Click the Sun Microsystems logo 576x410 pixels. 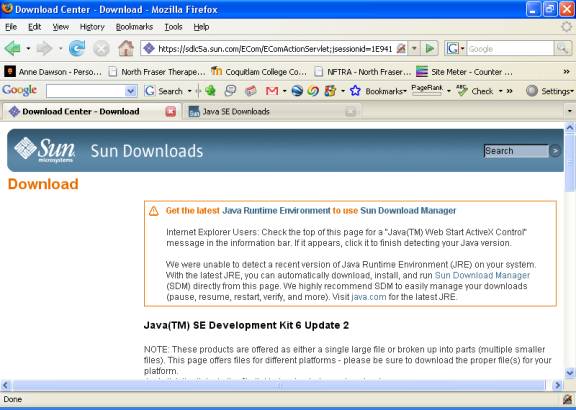[x=44, y=150]
